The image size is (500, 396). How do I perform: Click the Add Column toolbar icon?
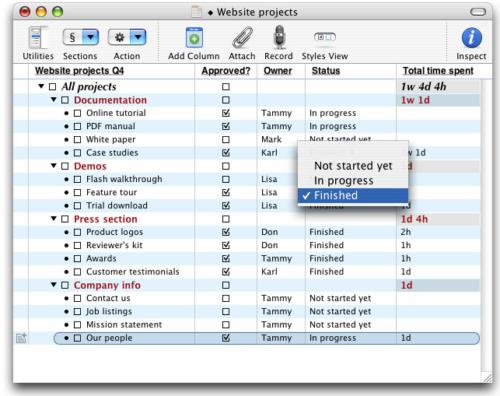pyautogui.click(x=194, y=37)
